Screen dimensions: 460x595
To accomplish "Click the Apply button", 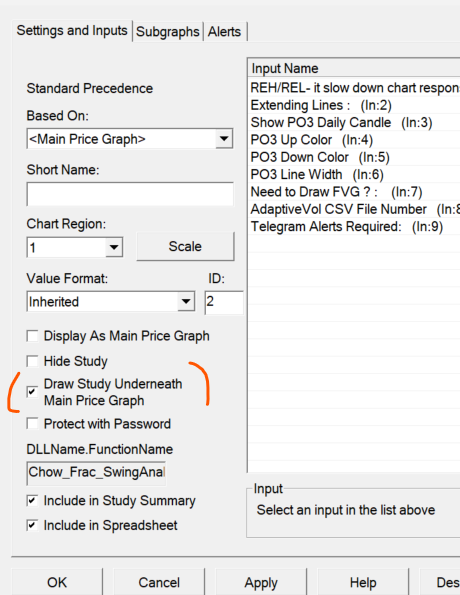I will point(261,582).
